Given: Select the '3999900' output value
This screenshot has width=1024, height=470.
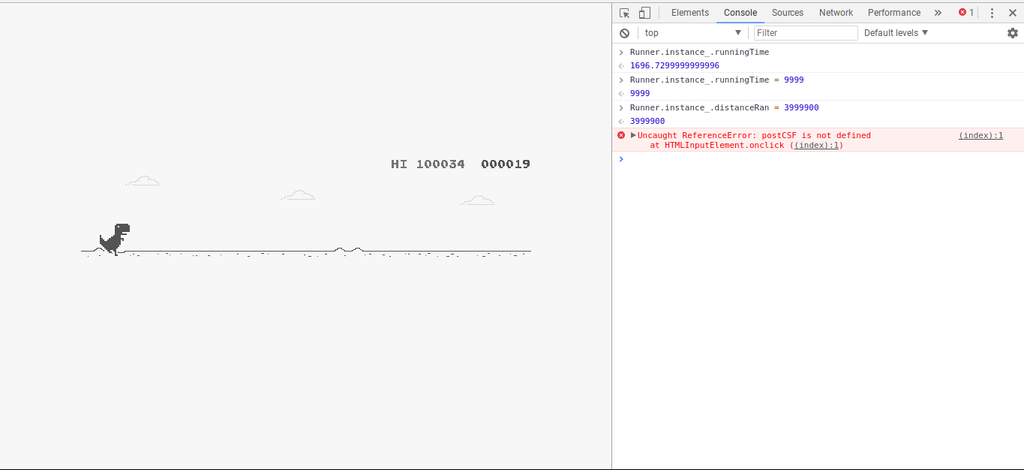Looking at the screenshot, I should pyautogui.click(x=647, y=121).
